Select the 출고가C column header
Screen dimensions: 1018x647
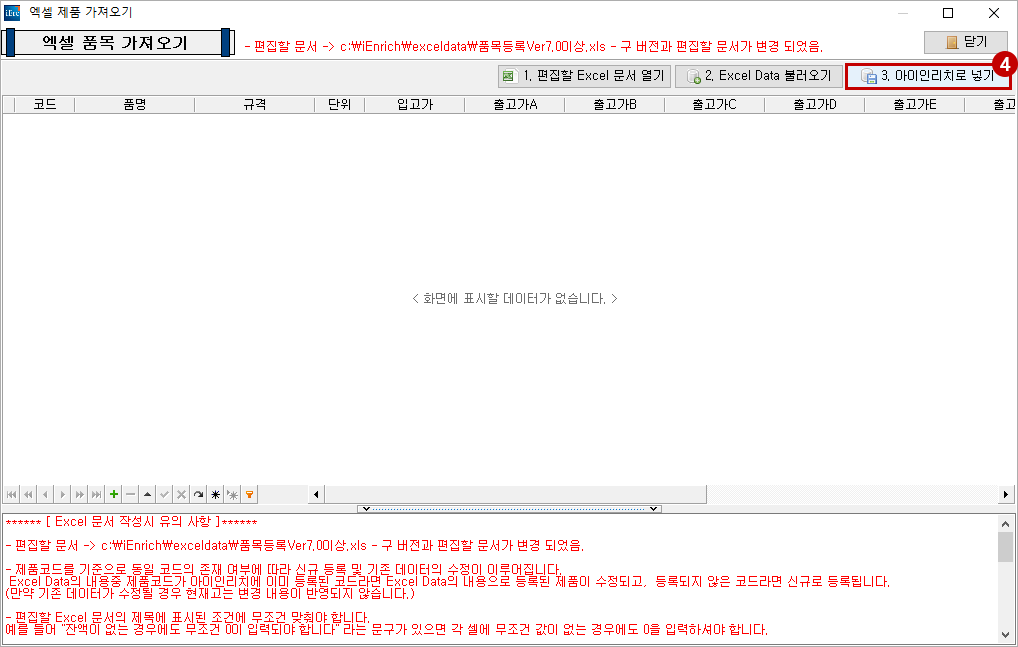click(715, 104)
